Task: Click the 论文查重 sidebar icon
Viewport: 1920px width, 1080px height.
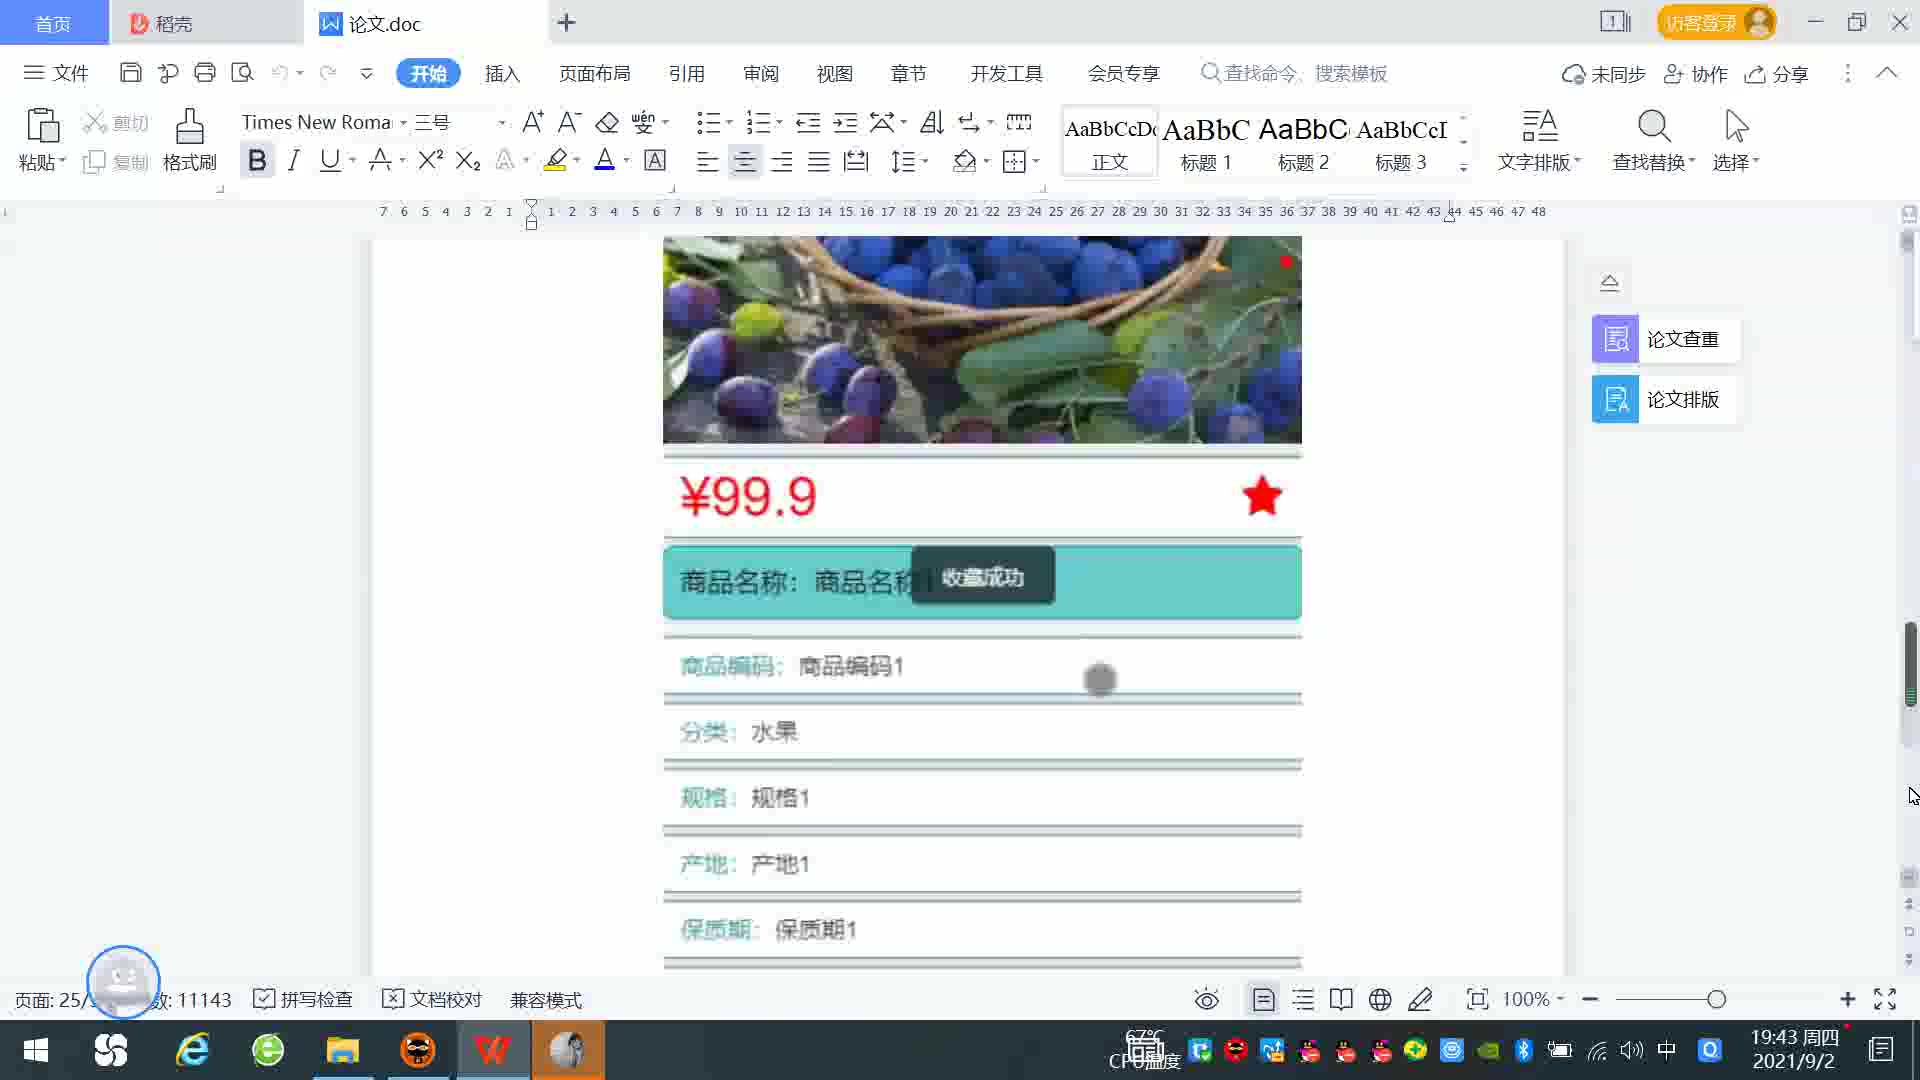Action: tap(1615, 340)
